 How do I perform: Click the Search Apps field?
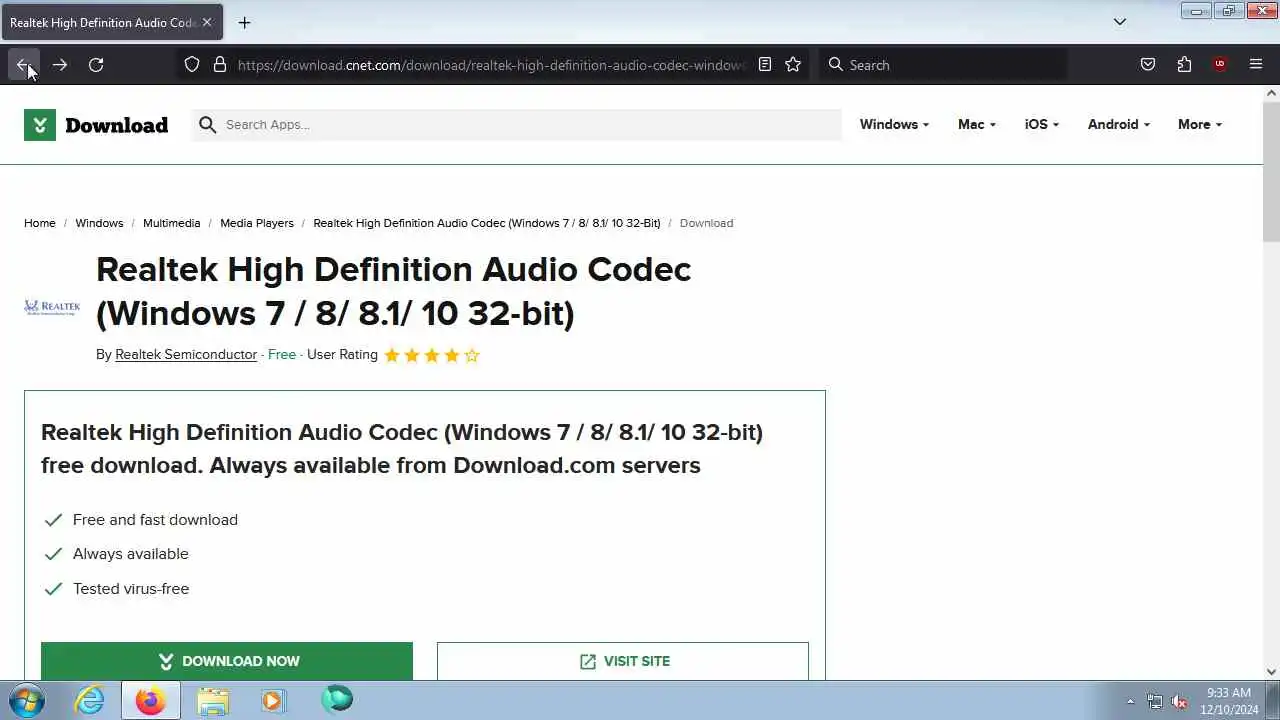pyautogui.click(x=516, y=125)
